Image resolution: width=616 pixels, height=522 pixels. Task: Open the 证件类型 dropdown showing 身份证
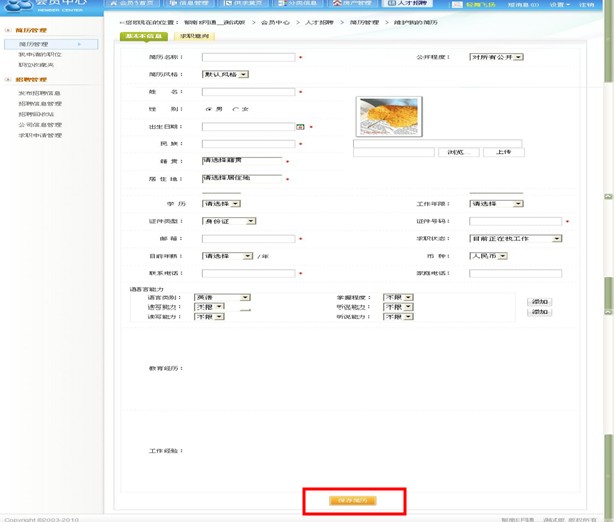(x=229, y=221)
